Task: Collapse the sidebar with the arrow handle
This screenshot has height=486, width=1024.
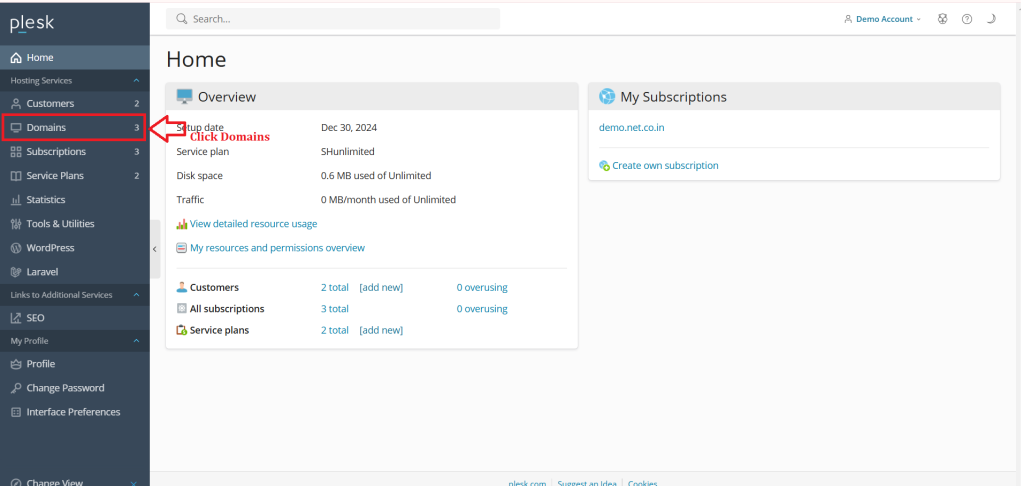Action: pos(155,249)
